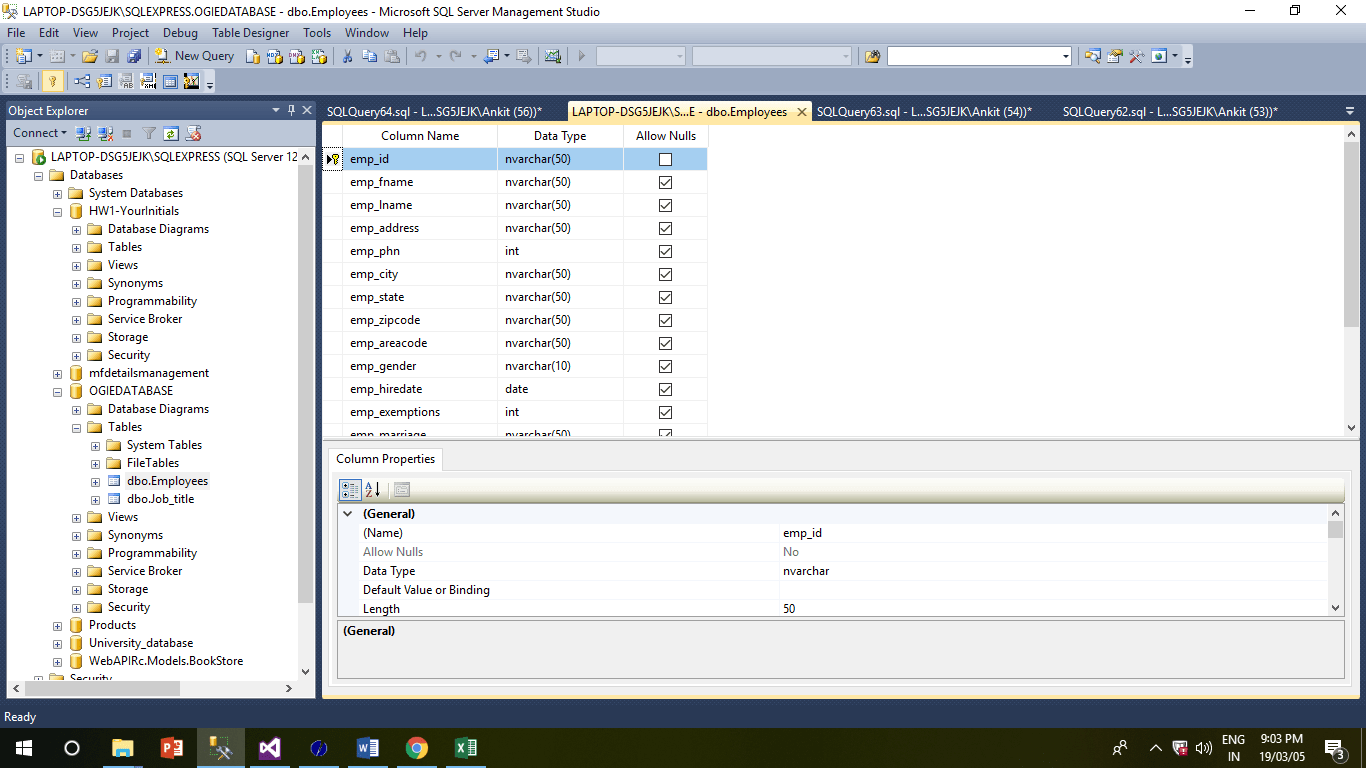Open Excel from the Windows taskbar

[x=465, y=748]
